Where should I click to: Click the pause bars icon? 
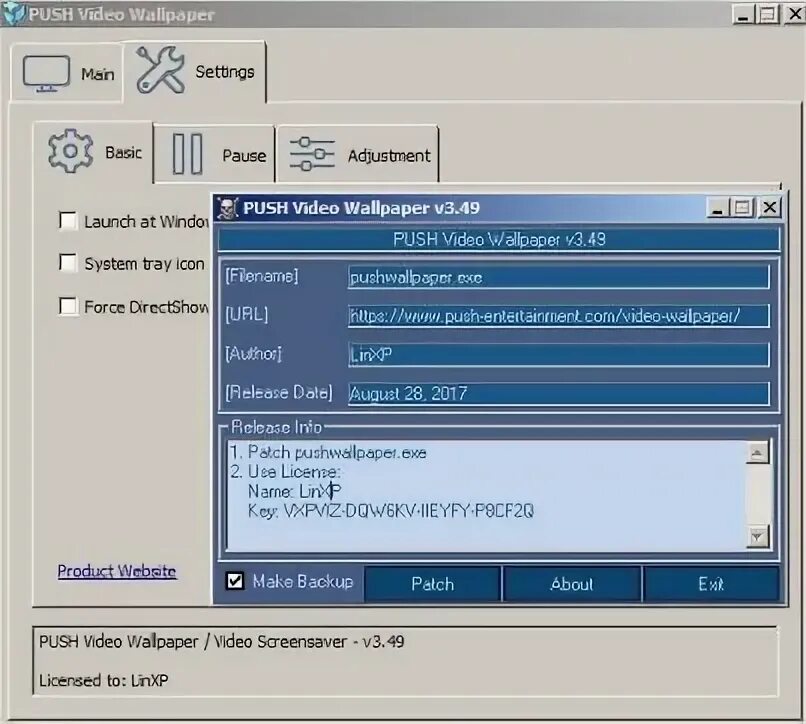(187, 154)
